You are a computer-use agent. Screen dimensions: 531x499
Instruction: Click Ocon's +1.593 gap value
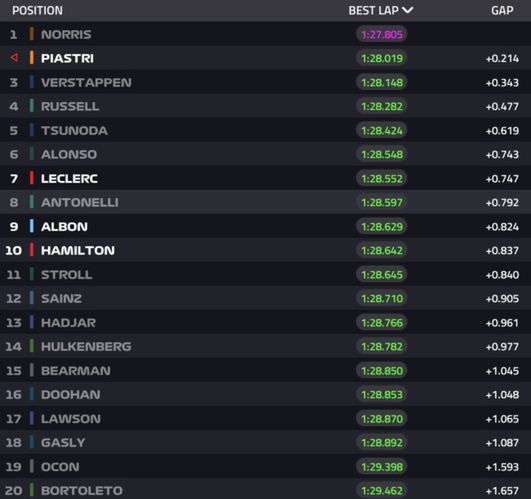pyautogui.click(x=502, y=467)
